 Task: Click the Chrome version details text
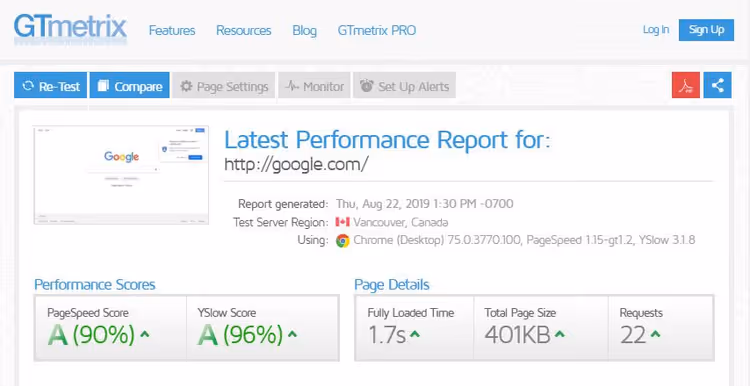click(524, 240)
